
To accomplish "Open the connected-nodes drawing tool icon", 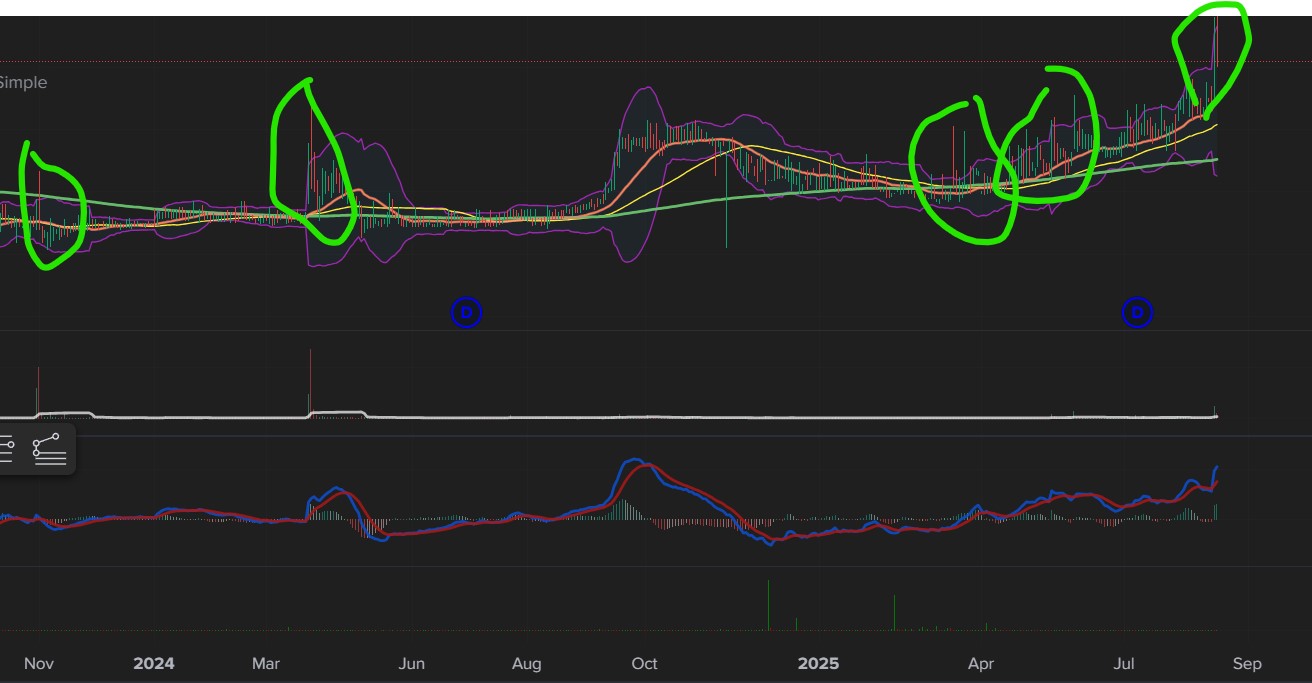I will click(x=50, y=450).
